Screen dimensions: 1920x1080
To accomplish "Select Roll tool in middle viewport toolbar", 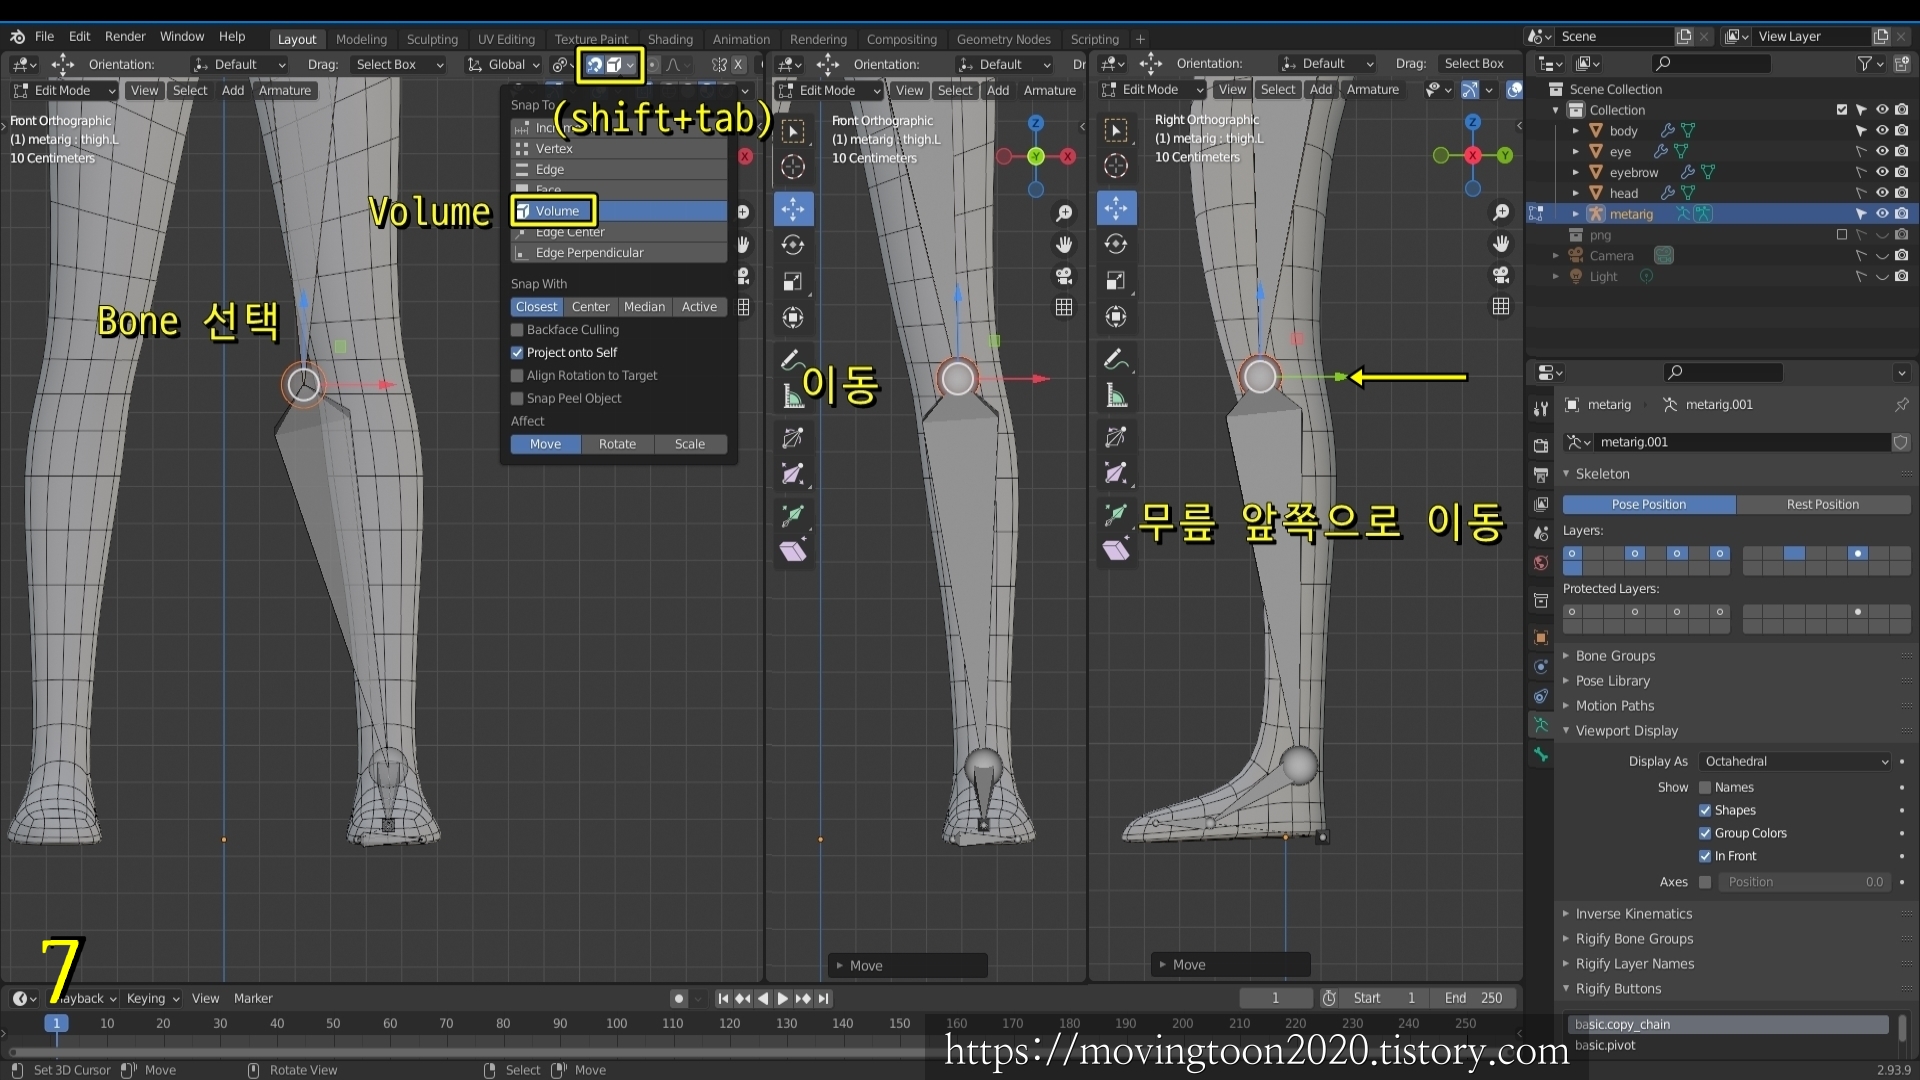I will click(793, 437).
